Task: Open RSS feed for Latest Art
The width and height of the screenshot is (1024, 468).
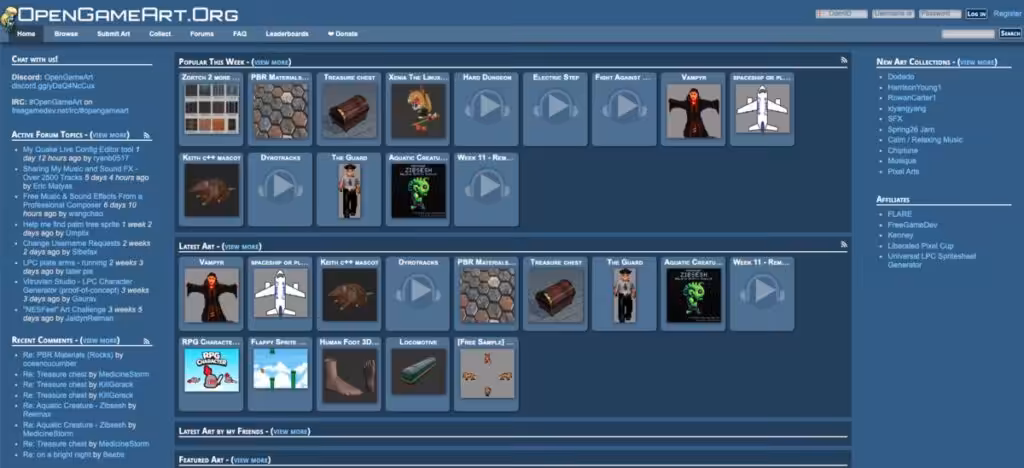Action: pyautogui.click(x=844, y=245)
